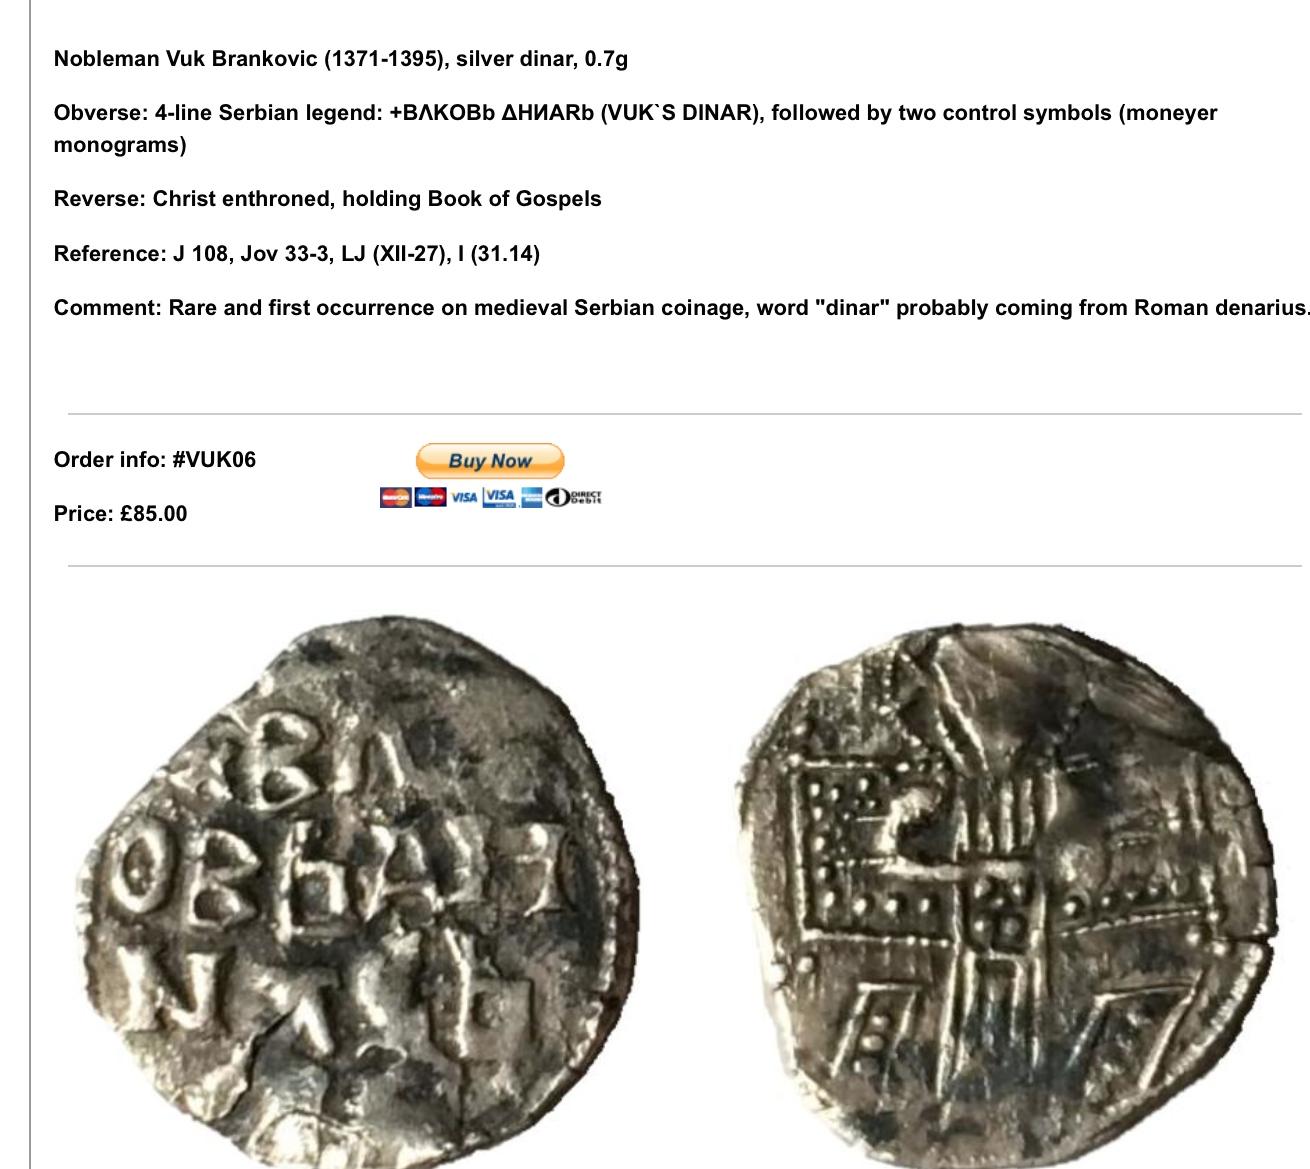Click the divider line below the price
The height and width of the screenshot is (1169, 1310).
685,566
